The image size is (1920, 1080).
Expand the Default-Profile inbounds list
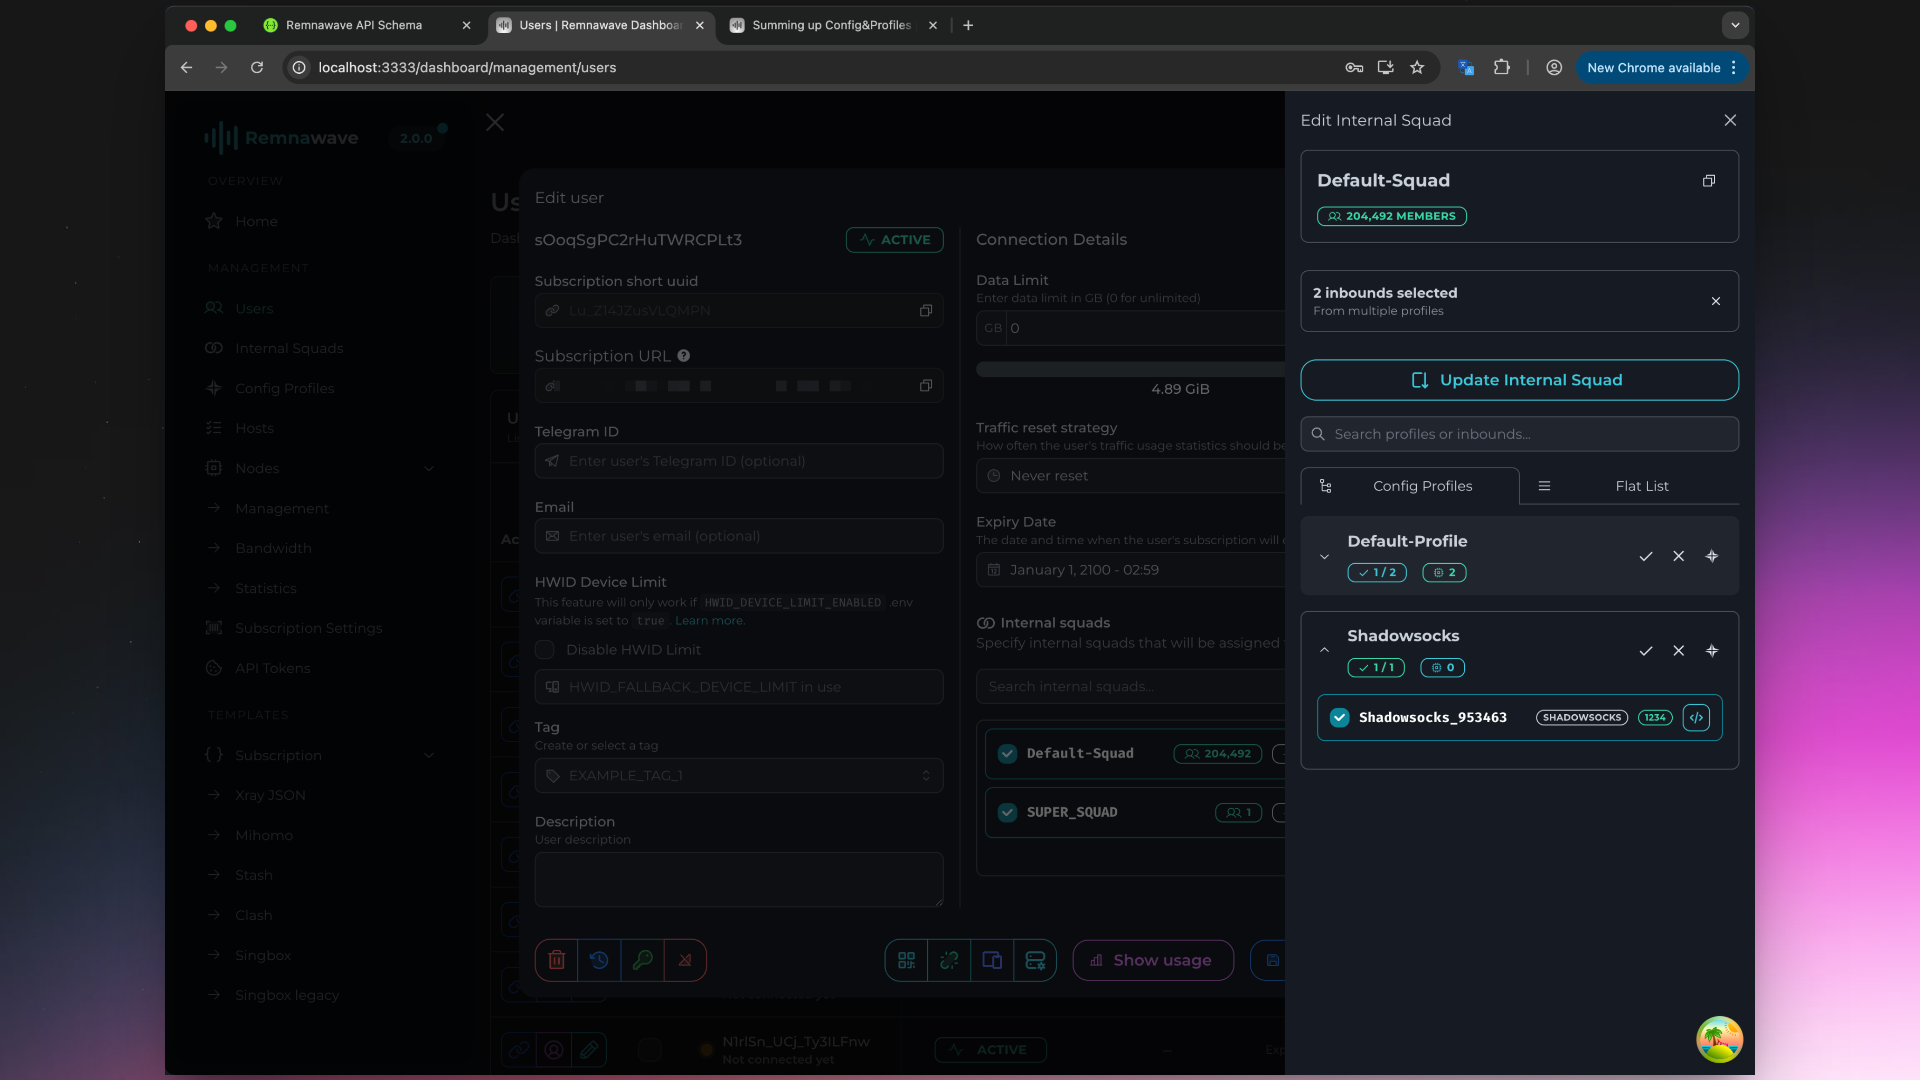point(1325,557)
